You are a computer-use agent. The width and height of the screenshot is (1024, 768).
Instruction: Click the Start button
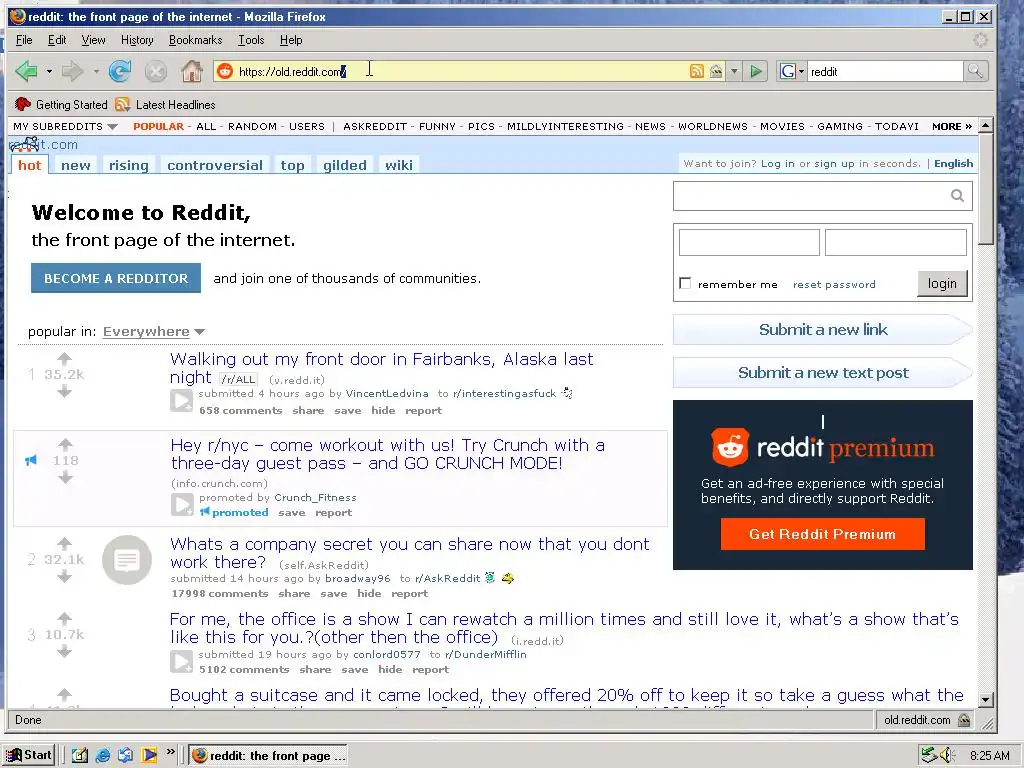[x=29, y=756]
